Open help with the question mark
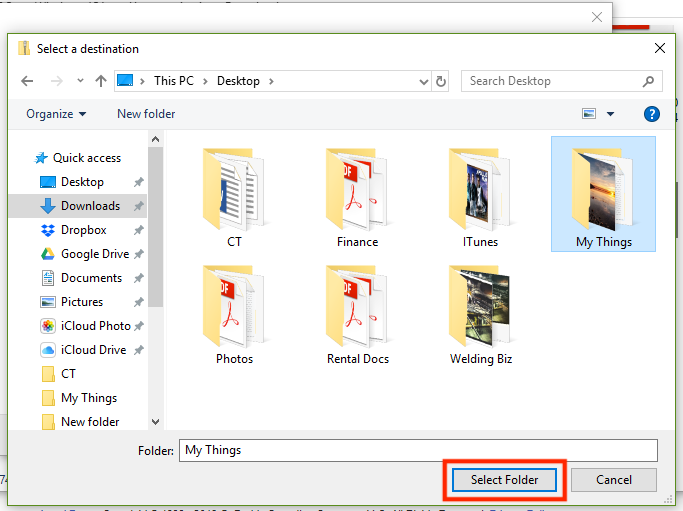 652,114
